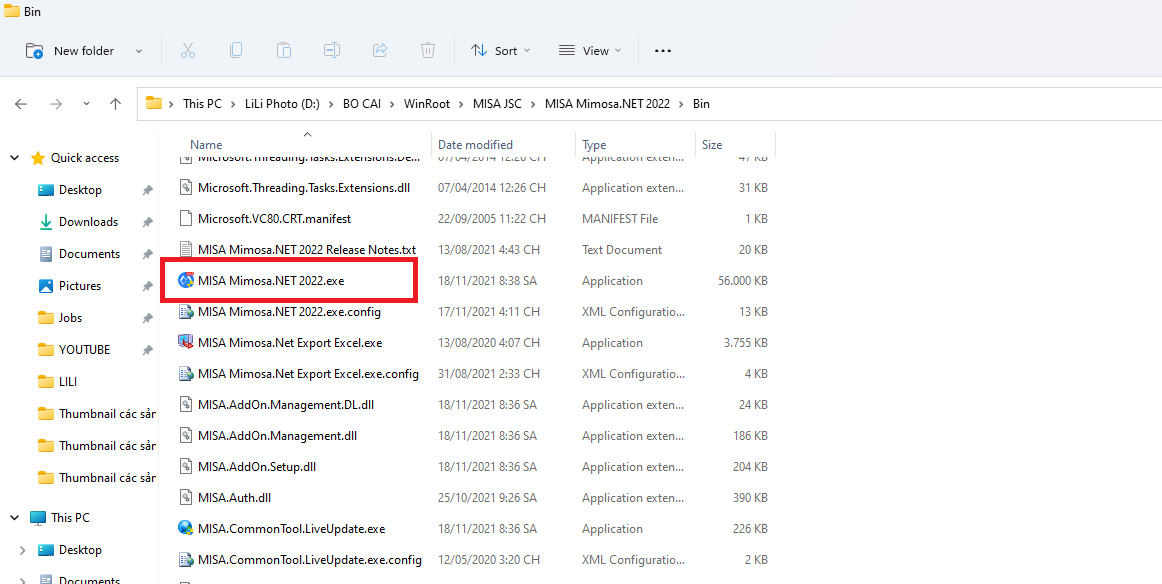Click the MISA Mimosa.NET 2022.exe application icon
Image resolution: width=1162 pixels, height=584 pixels.
(x=185, y=281)
